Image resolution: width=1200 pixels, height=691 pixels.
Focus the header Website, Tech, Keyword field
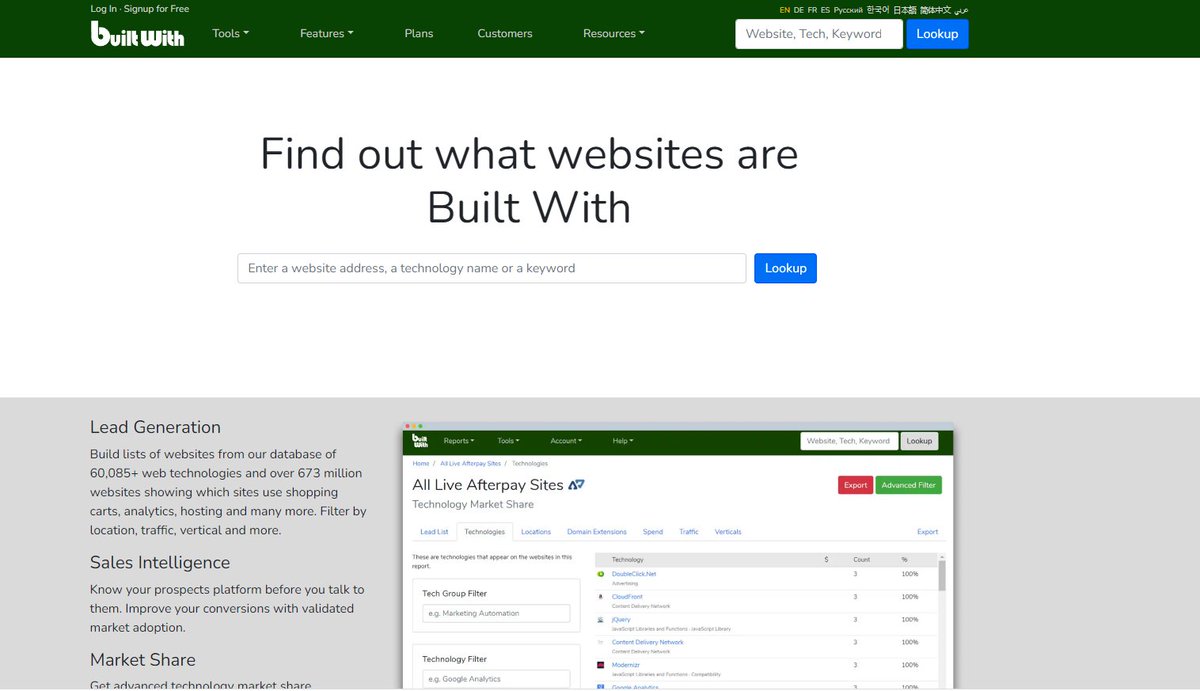tap(819, 34)
